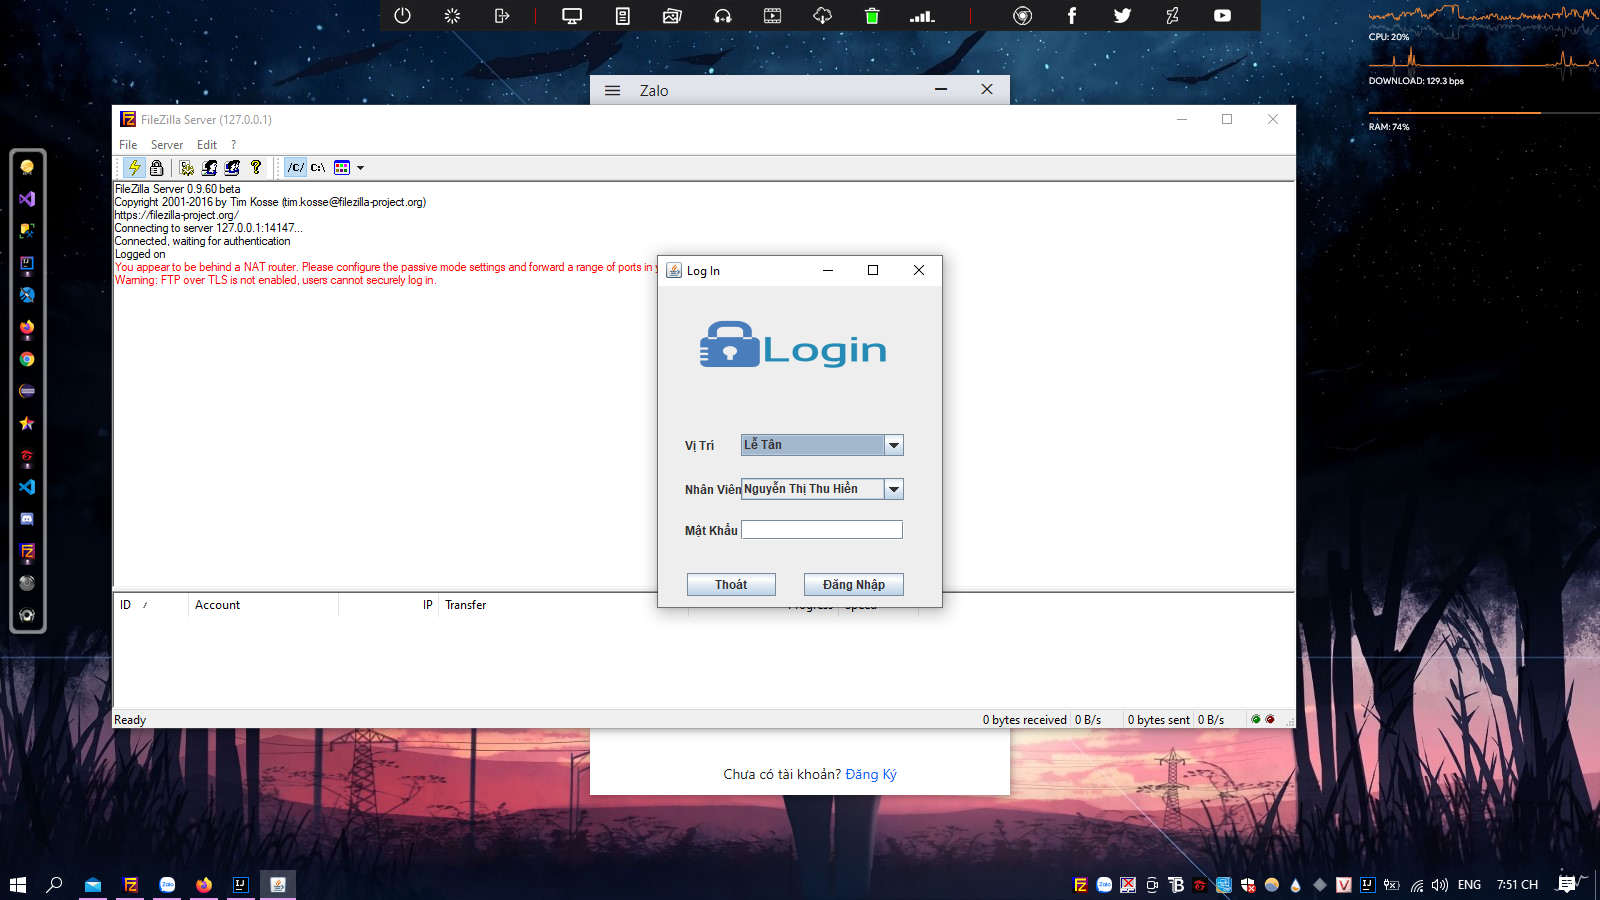Click the lightning bolt connect icon in FileZilla toolbar

(x=134, y=167)
